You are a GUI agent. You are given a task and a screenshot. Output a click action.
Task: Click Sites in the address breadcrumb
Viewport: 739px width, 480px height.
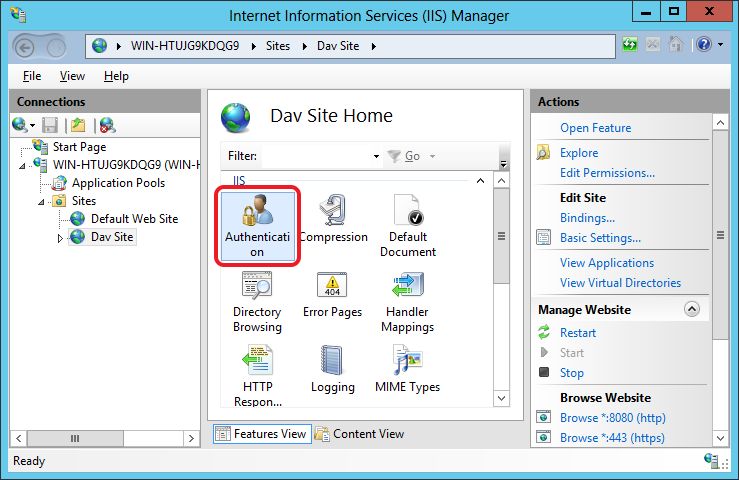[x=278, y=46]
